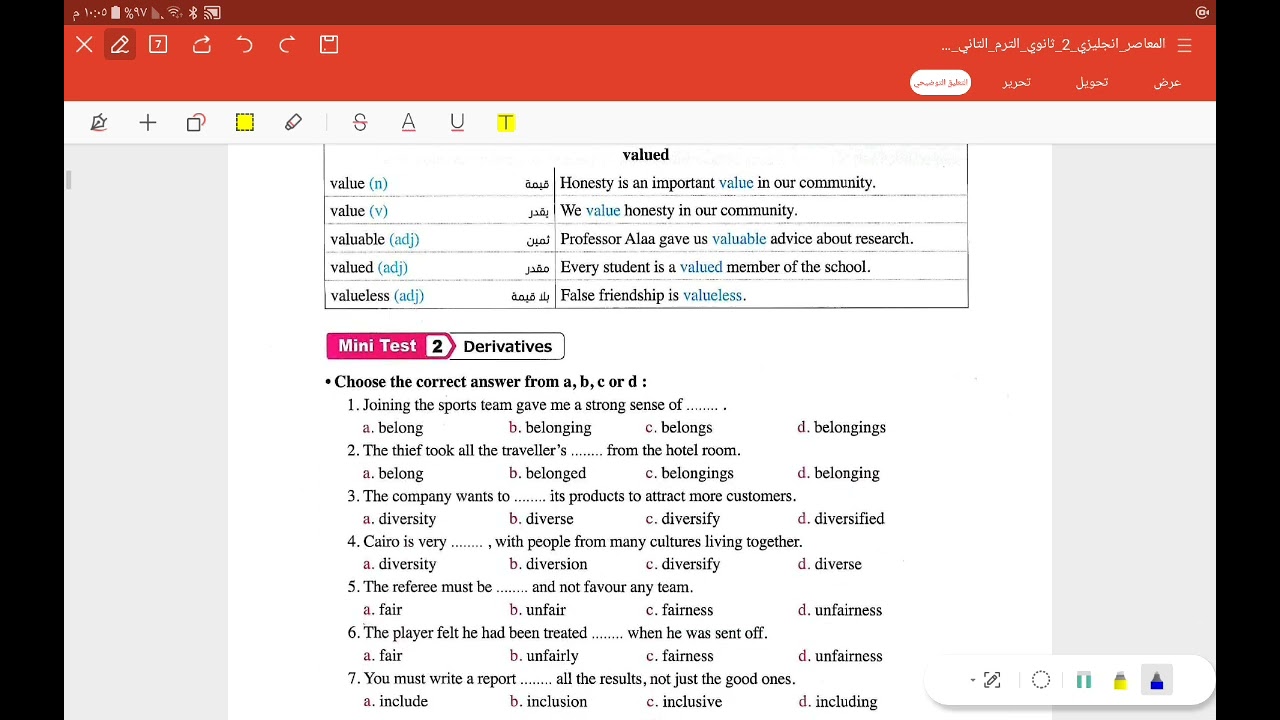The width and height of the screenshot is (1280, 720).
Task: Tap question 2 option b. belonged
Action: click(x=547, y=473)
